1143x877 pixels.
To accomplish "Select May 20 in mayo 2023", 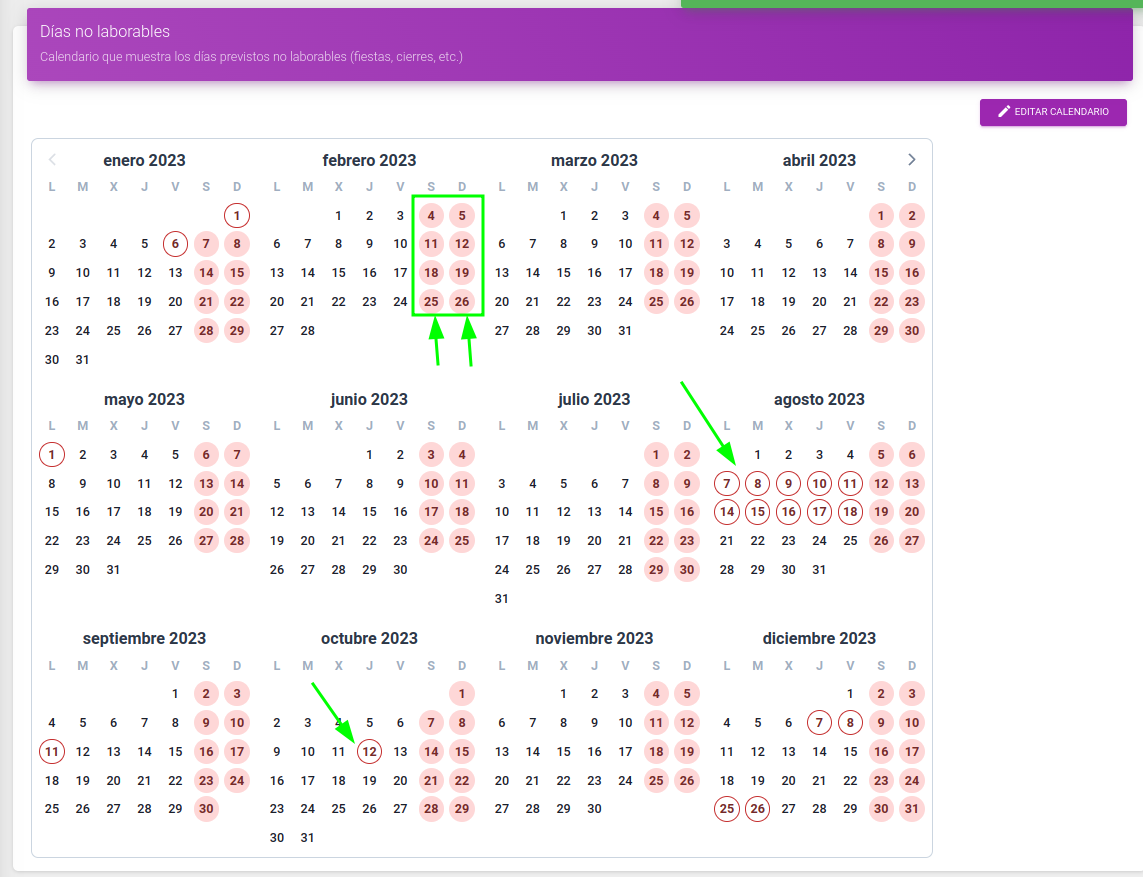I will pos(206,512).
